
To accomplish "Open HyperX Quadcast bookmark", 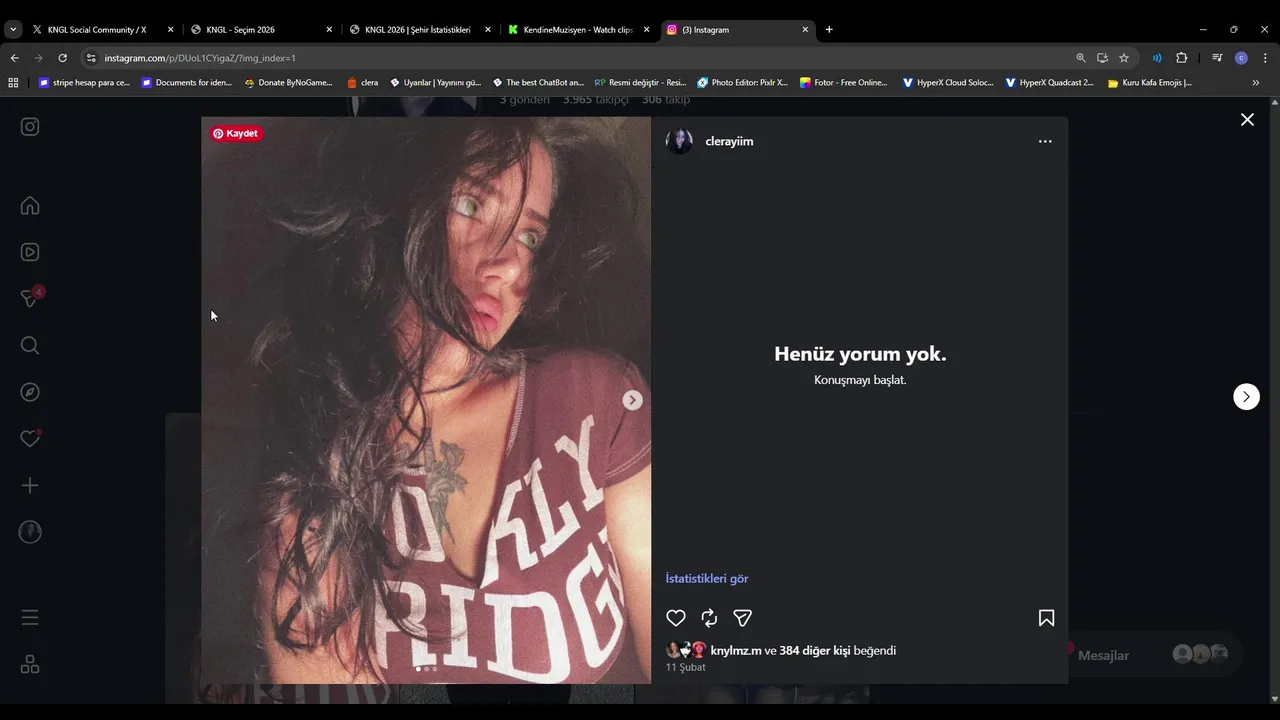I will point(1050,83).
